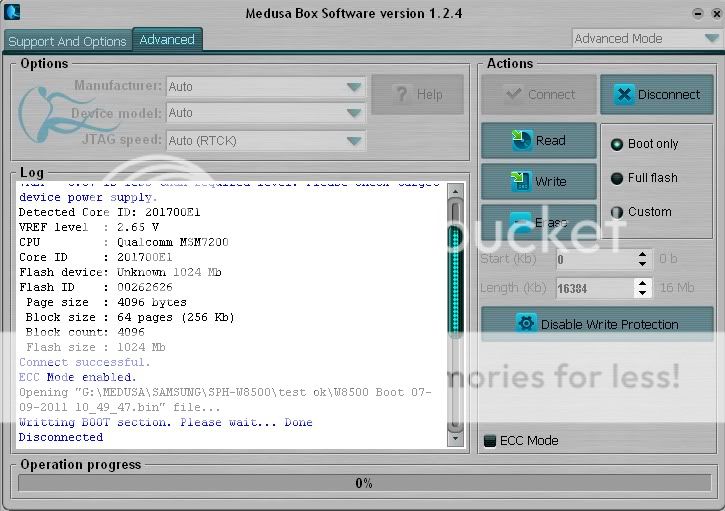The image size is (725, 511).
Task: Click the 'Flash ID : 00262626' log line
Action: click(96, 287)
